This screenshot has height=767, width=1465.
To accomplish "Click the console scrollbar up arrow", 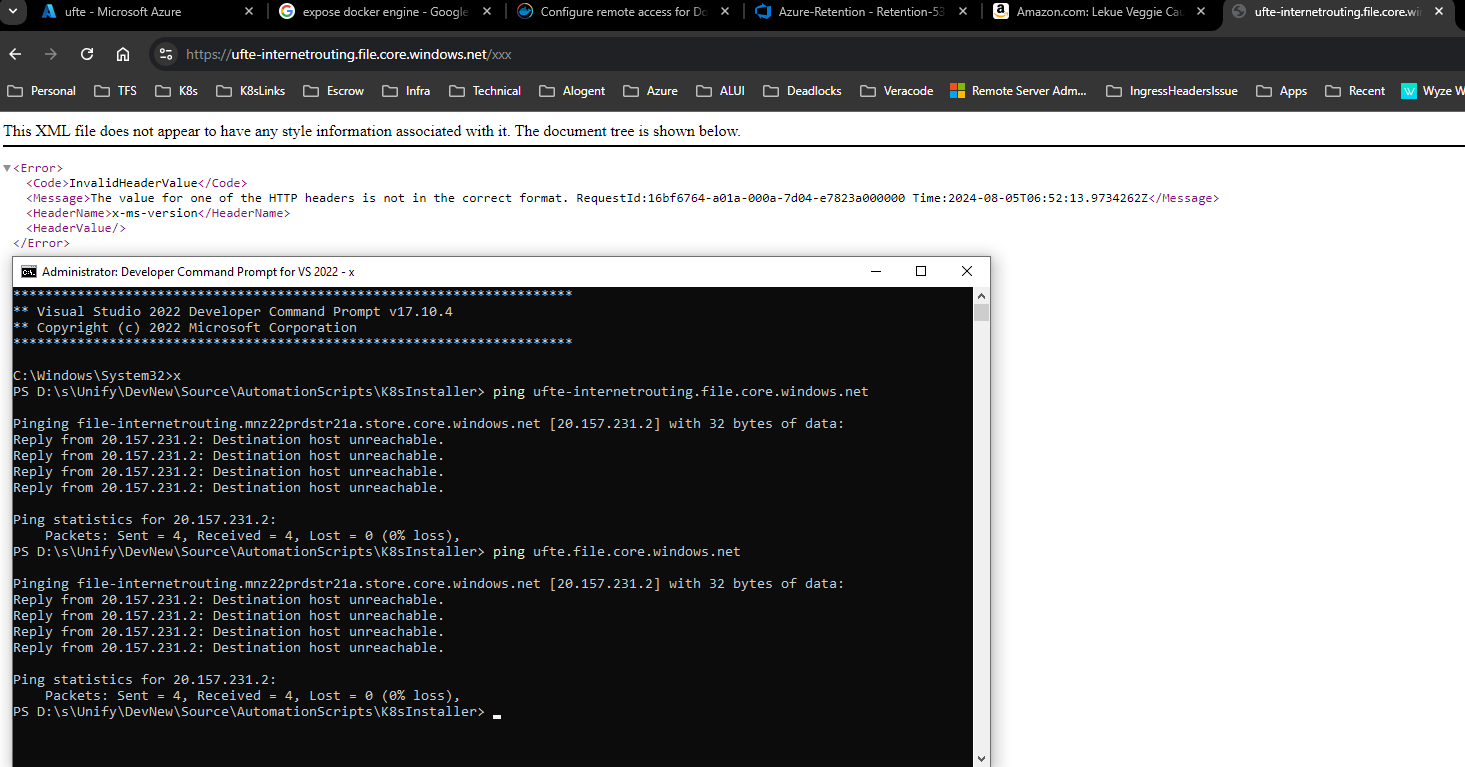I will (x=981, y=296).
